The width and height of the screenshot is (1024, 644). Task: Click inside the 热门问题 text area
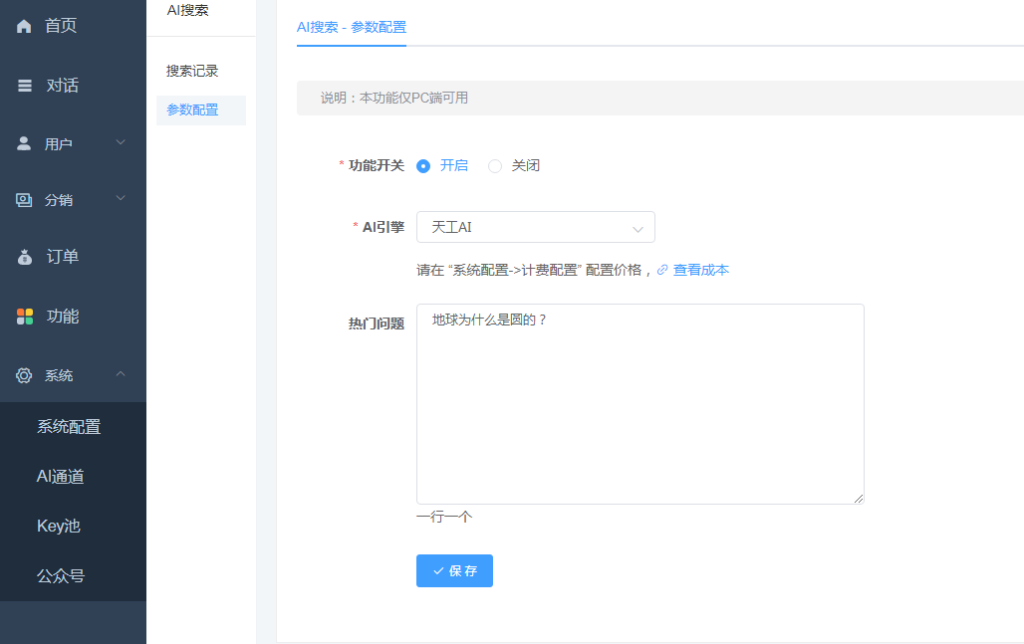(640, 400)
